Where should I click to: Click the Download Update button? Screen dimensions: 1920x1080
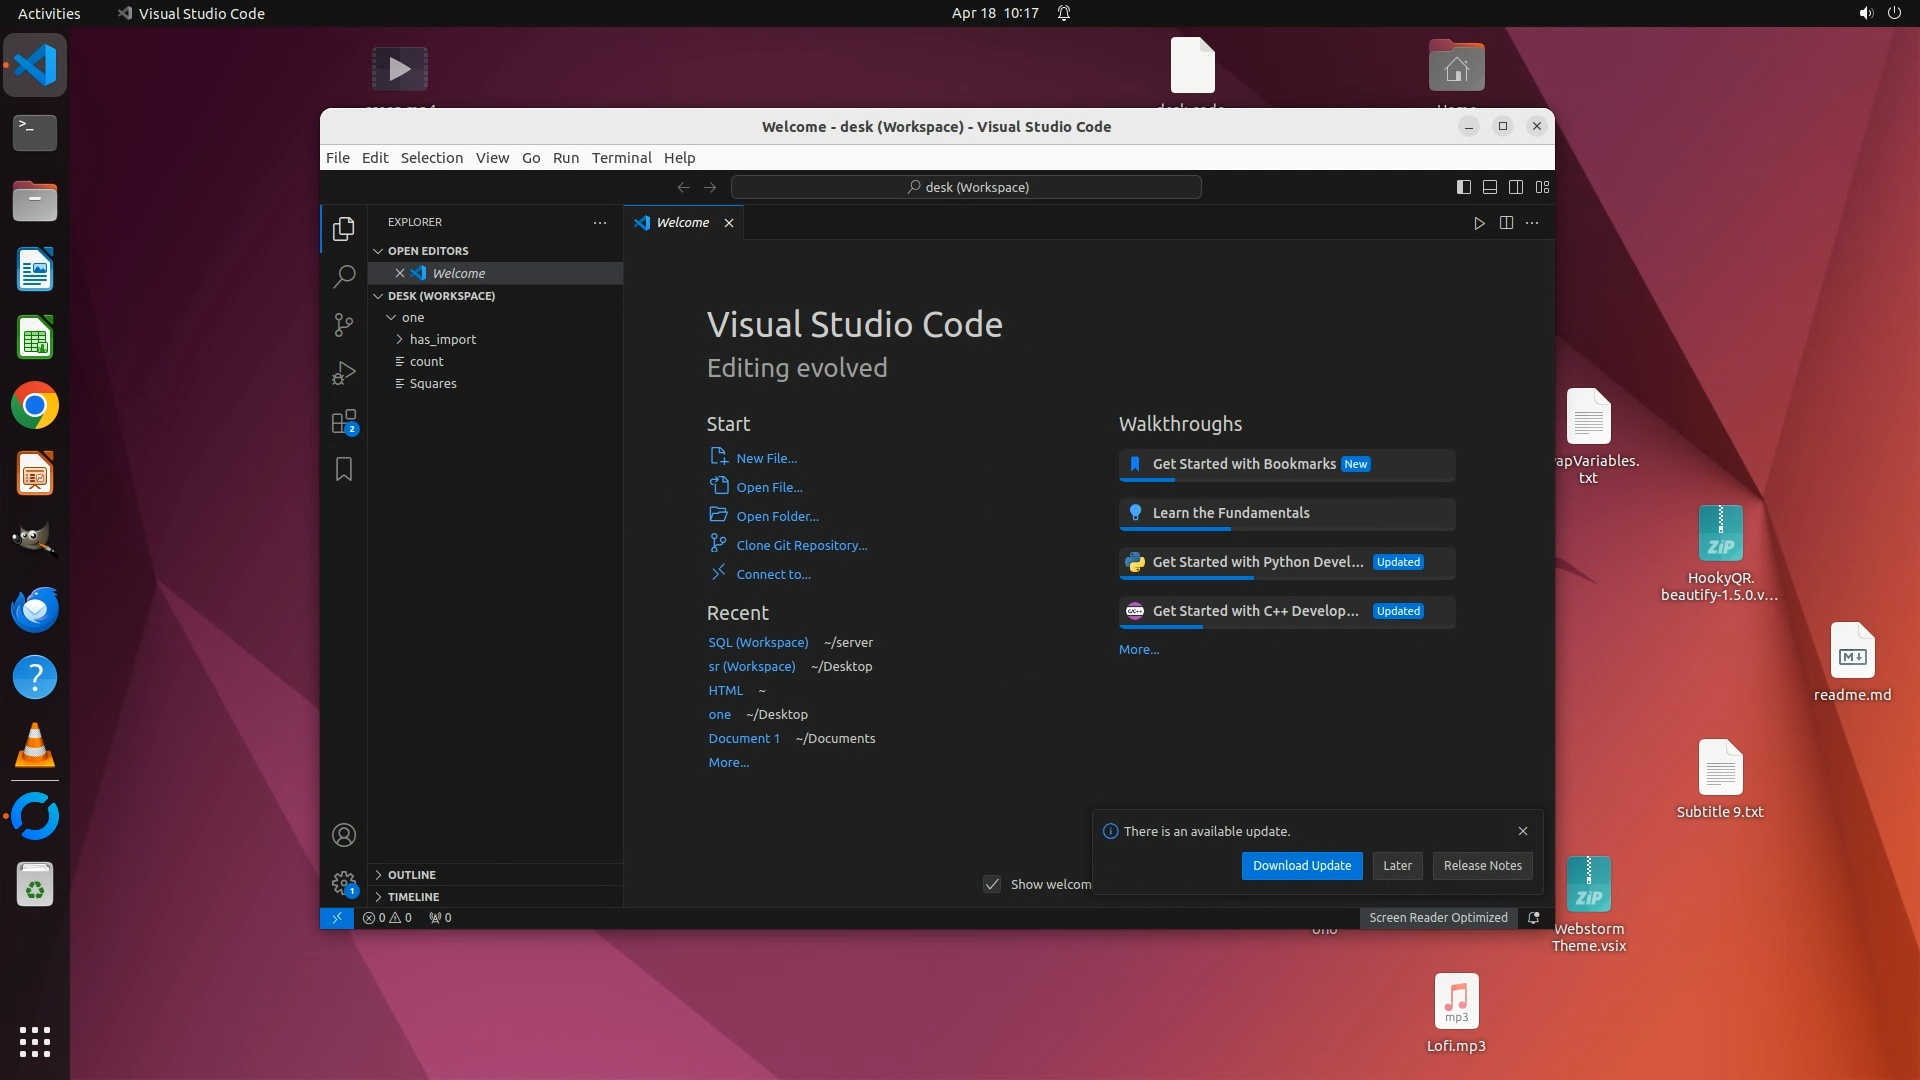(x=1301, y=866)
